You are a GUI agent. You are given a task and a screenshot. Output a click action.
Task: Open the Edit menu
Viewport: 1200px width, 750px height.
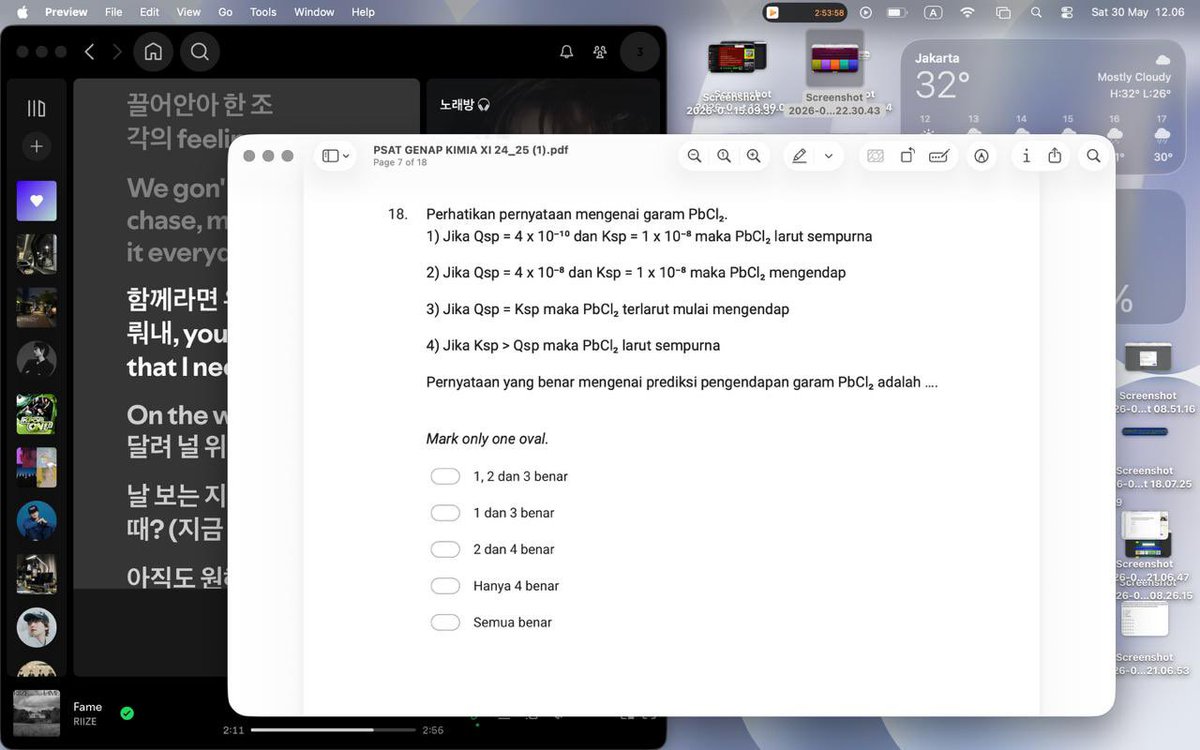click(149, 12)
